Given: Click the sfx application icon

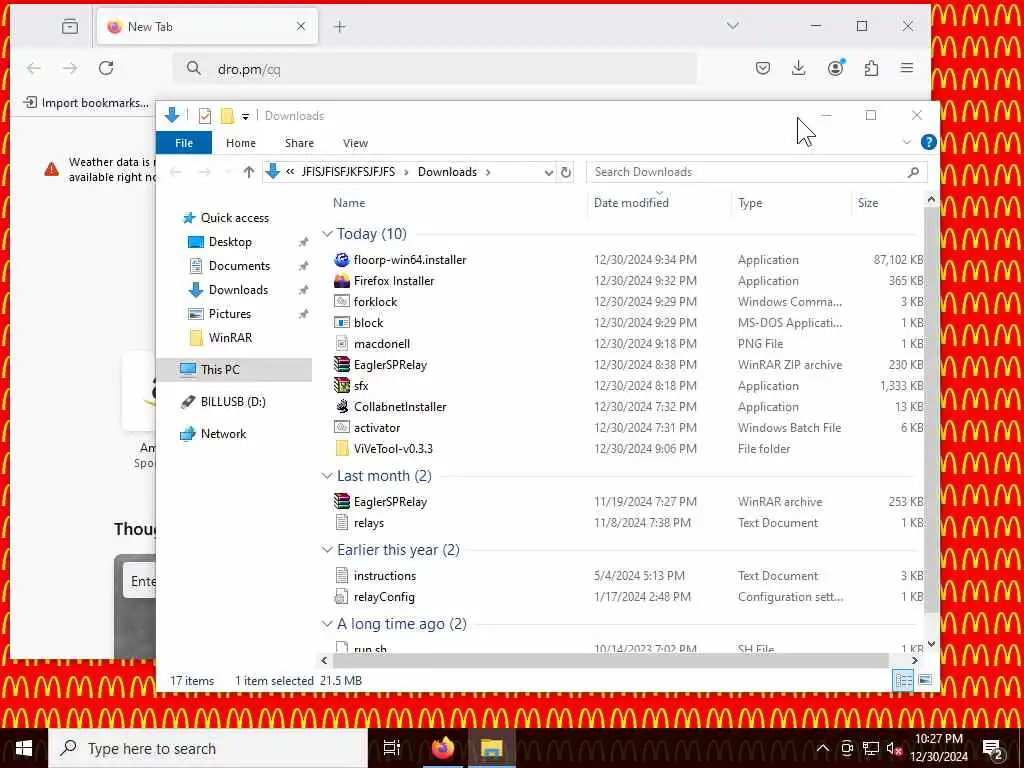Looking at the screenshot, I should tap(342, 385).
